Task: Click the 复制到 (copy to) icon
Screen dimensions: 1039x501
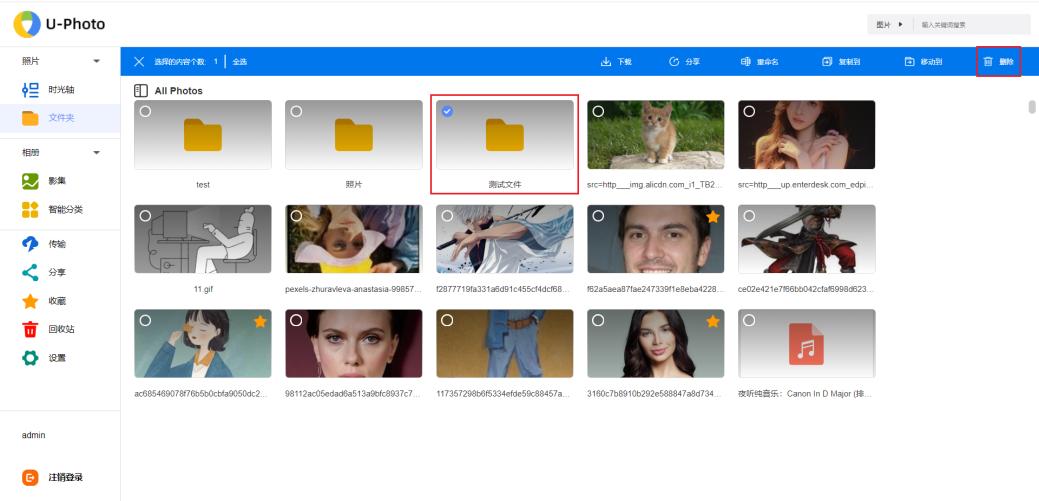Action: point(827,62)
